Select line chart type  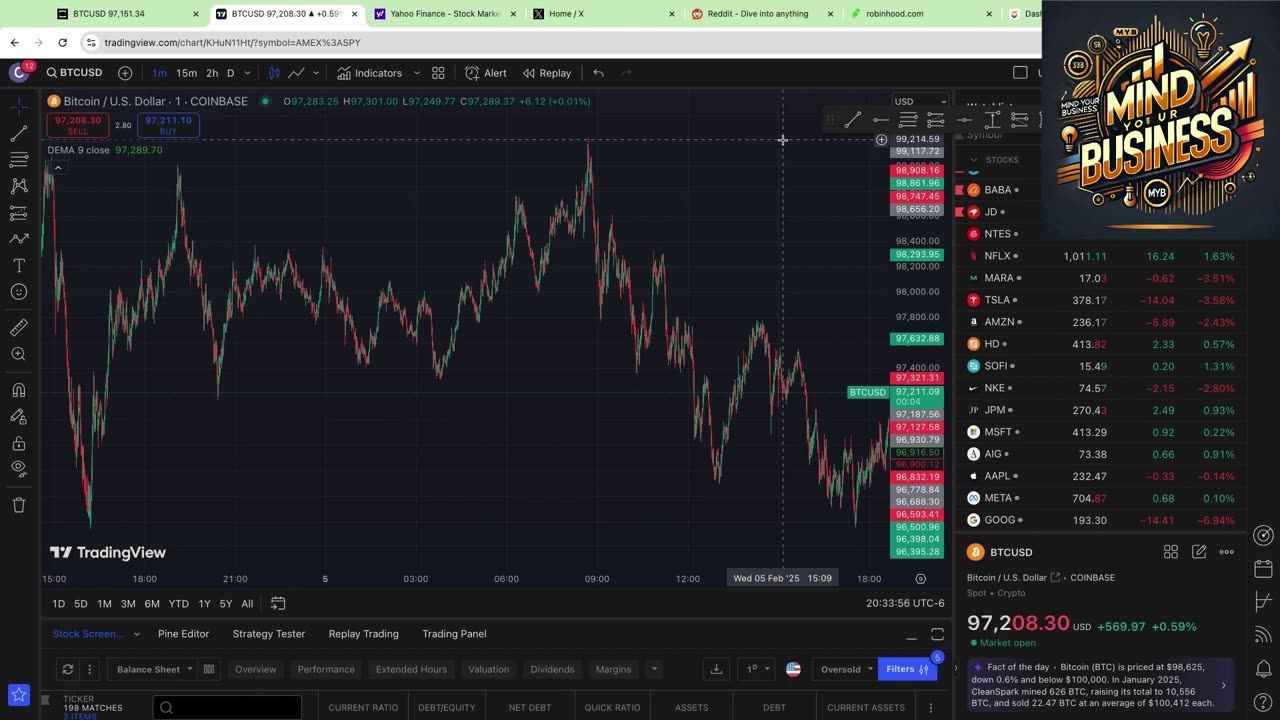(x=297, y=73)
